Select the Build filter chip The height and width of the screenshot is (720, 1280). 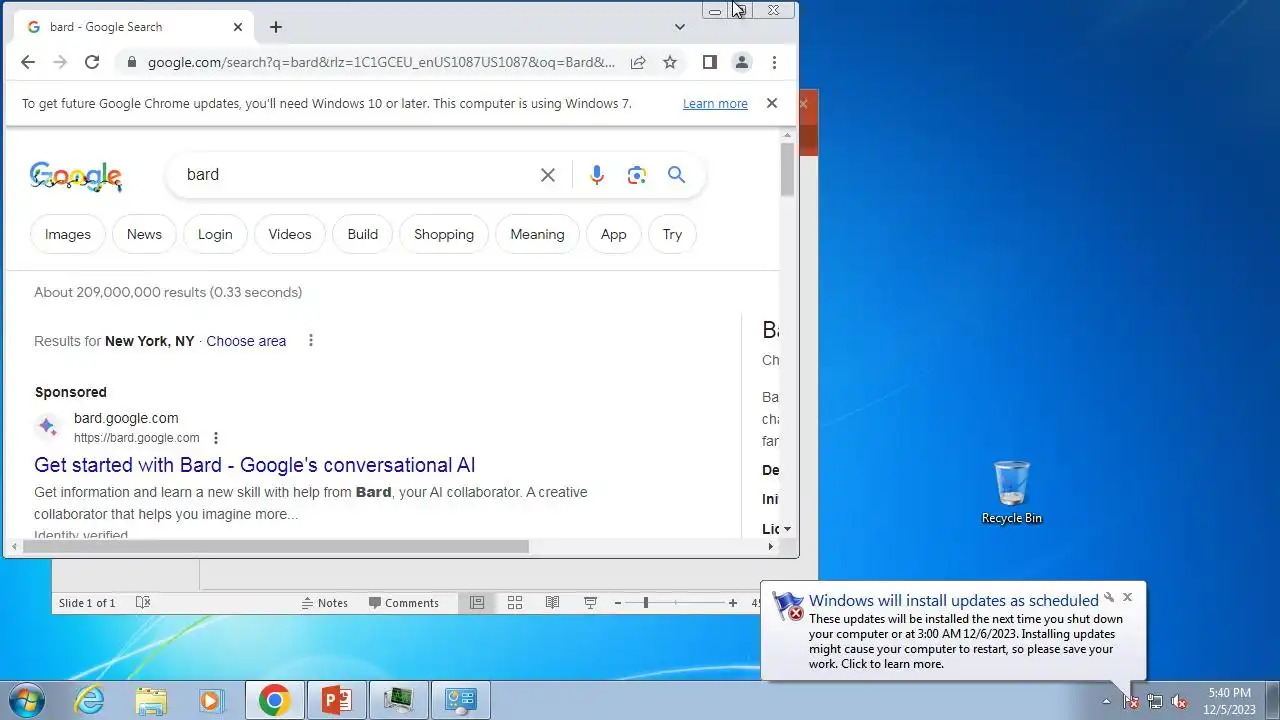coord(363,234)
